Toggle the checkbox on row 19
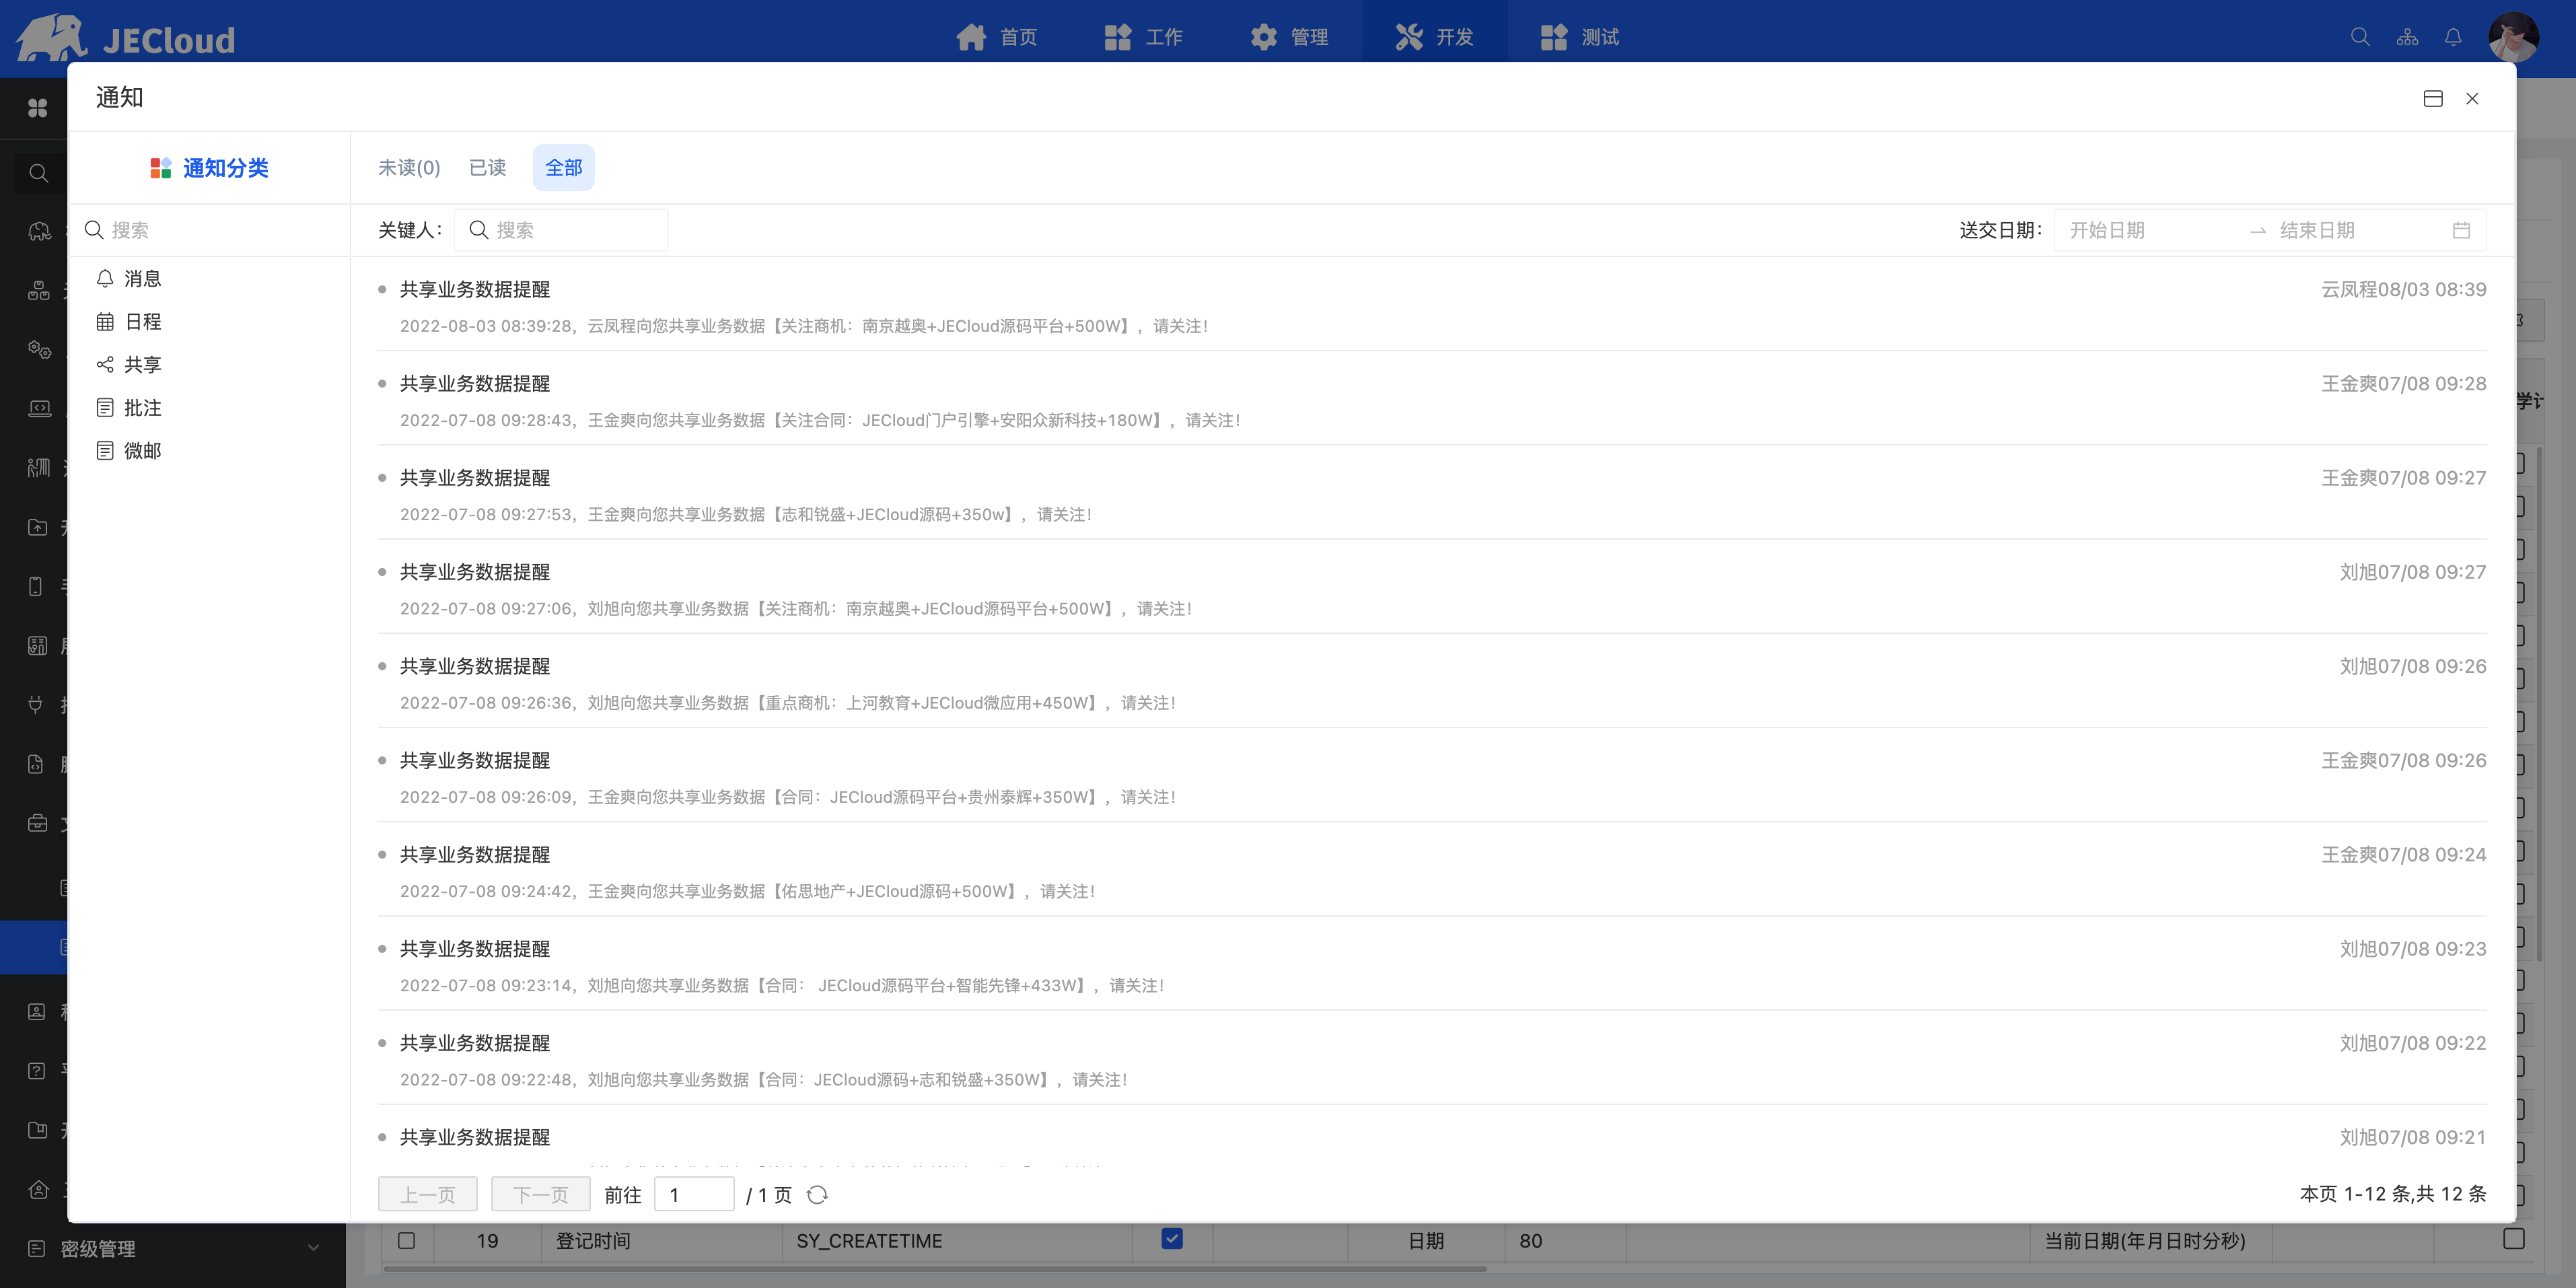Image resolution: width=2576 pixels, height=1288 pixels. (x=406, y=1241)
